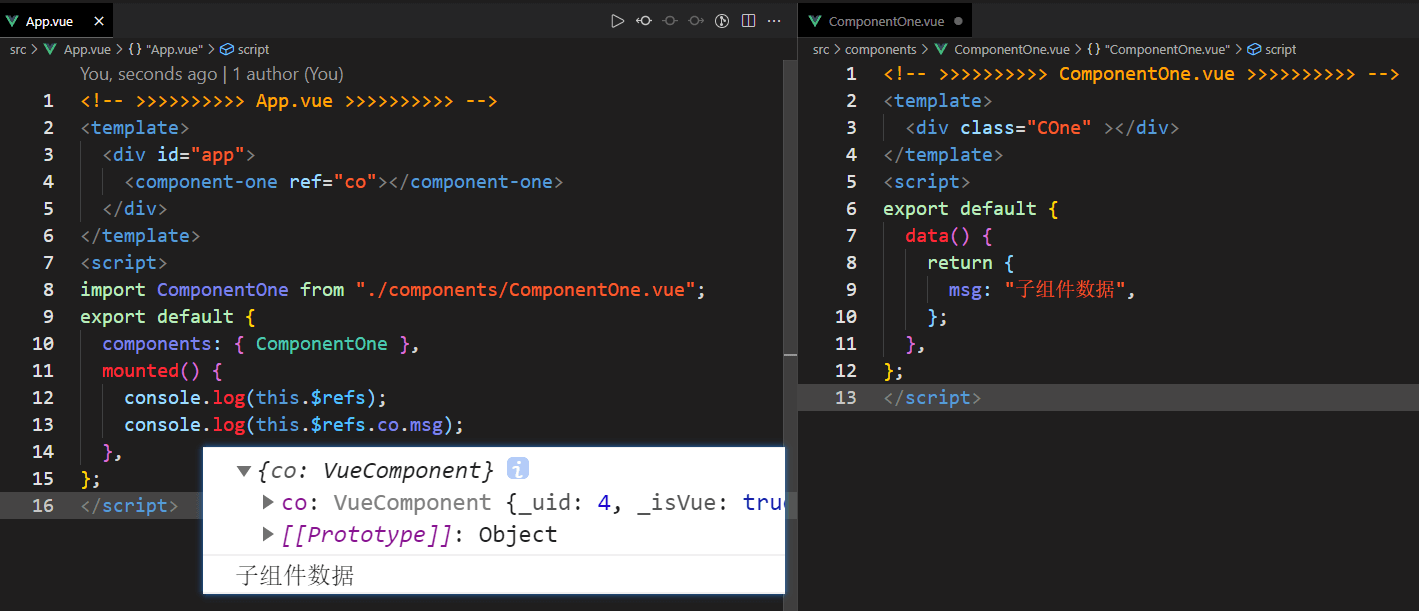Screen dimensions: 1419x611
Task: Click the git blame annotation 'You, seconds ago'
Action: 148,74
